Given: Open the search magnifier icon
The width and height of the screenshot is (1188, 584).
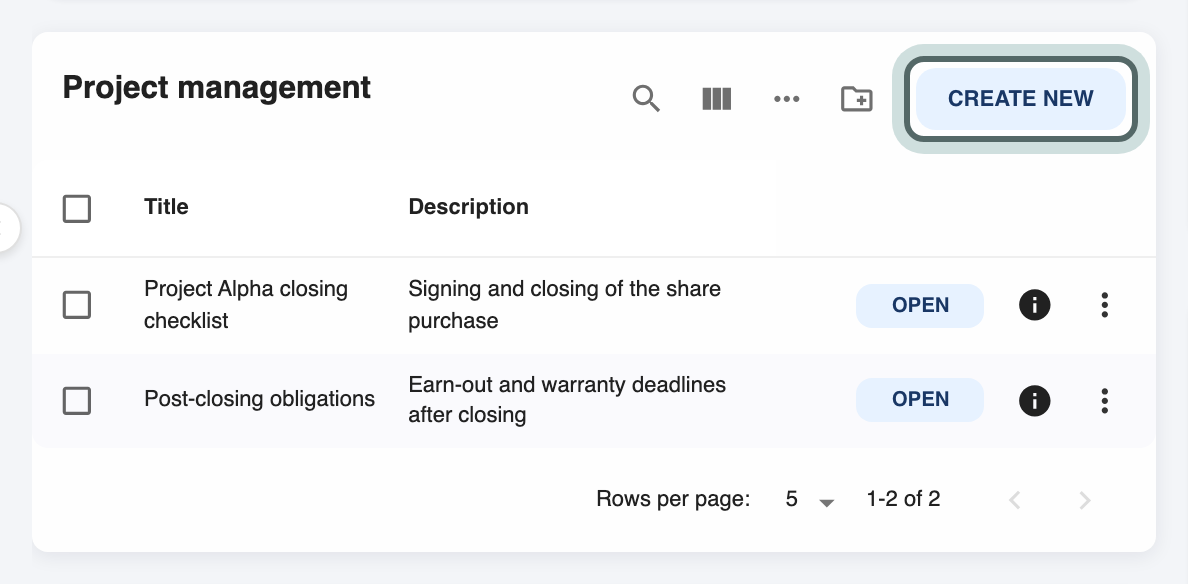Looking at the screenshot, I should [646, 98].
